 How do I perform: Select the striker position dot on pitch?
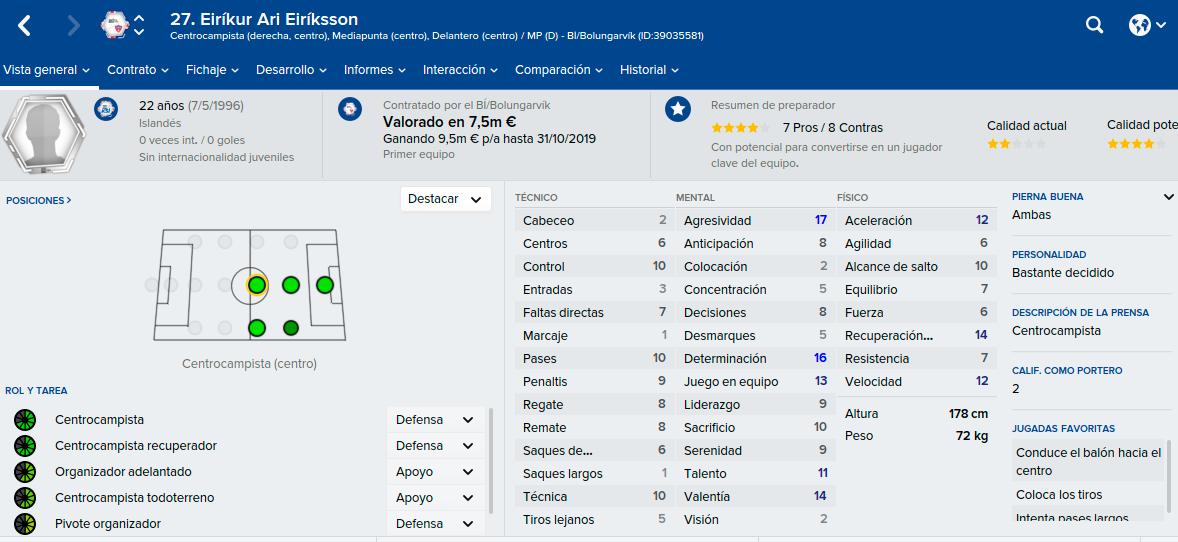[x=325, y=285]
